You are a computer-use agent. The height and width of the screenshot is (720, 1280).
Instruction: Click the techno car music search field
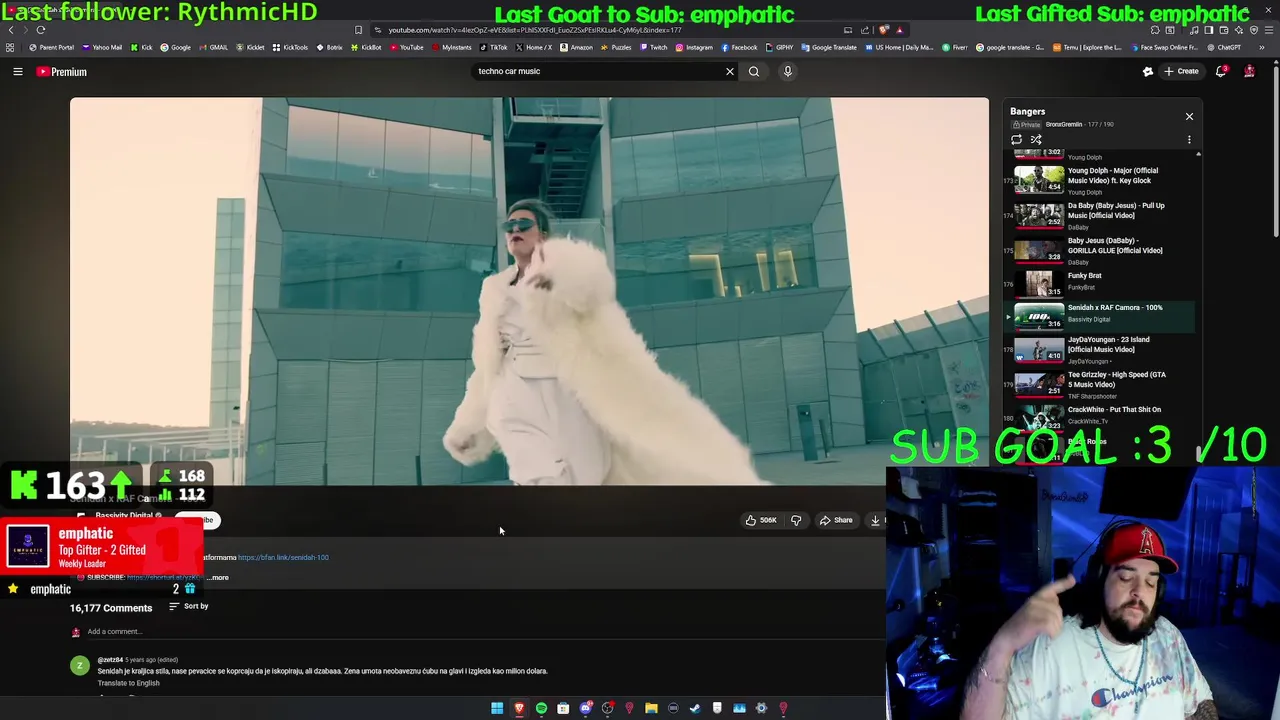pos(598,71)
